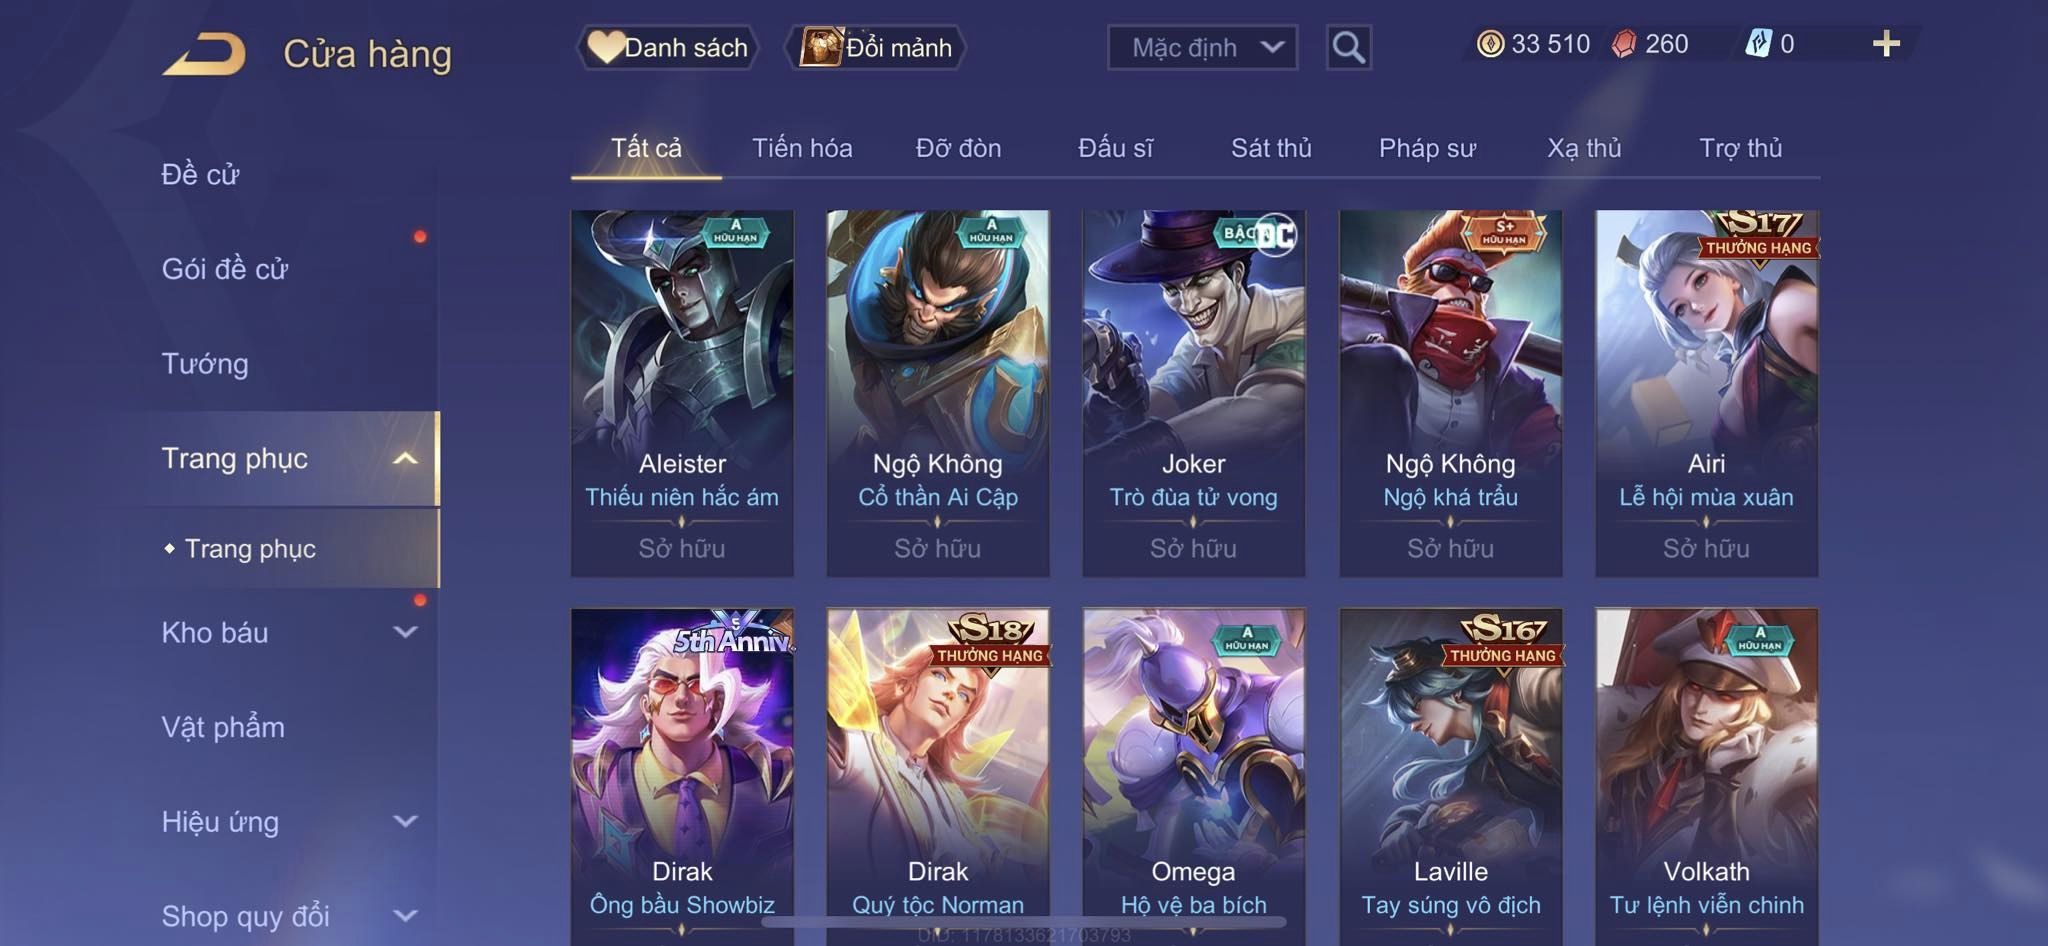The width and height of the screenshot is (2048, 946).
Task: Select the Tiến hóa filter tab
Action: tap(802, 148)
